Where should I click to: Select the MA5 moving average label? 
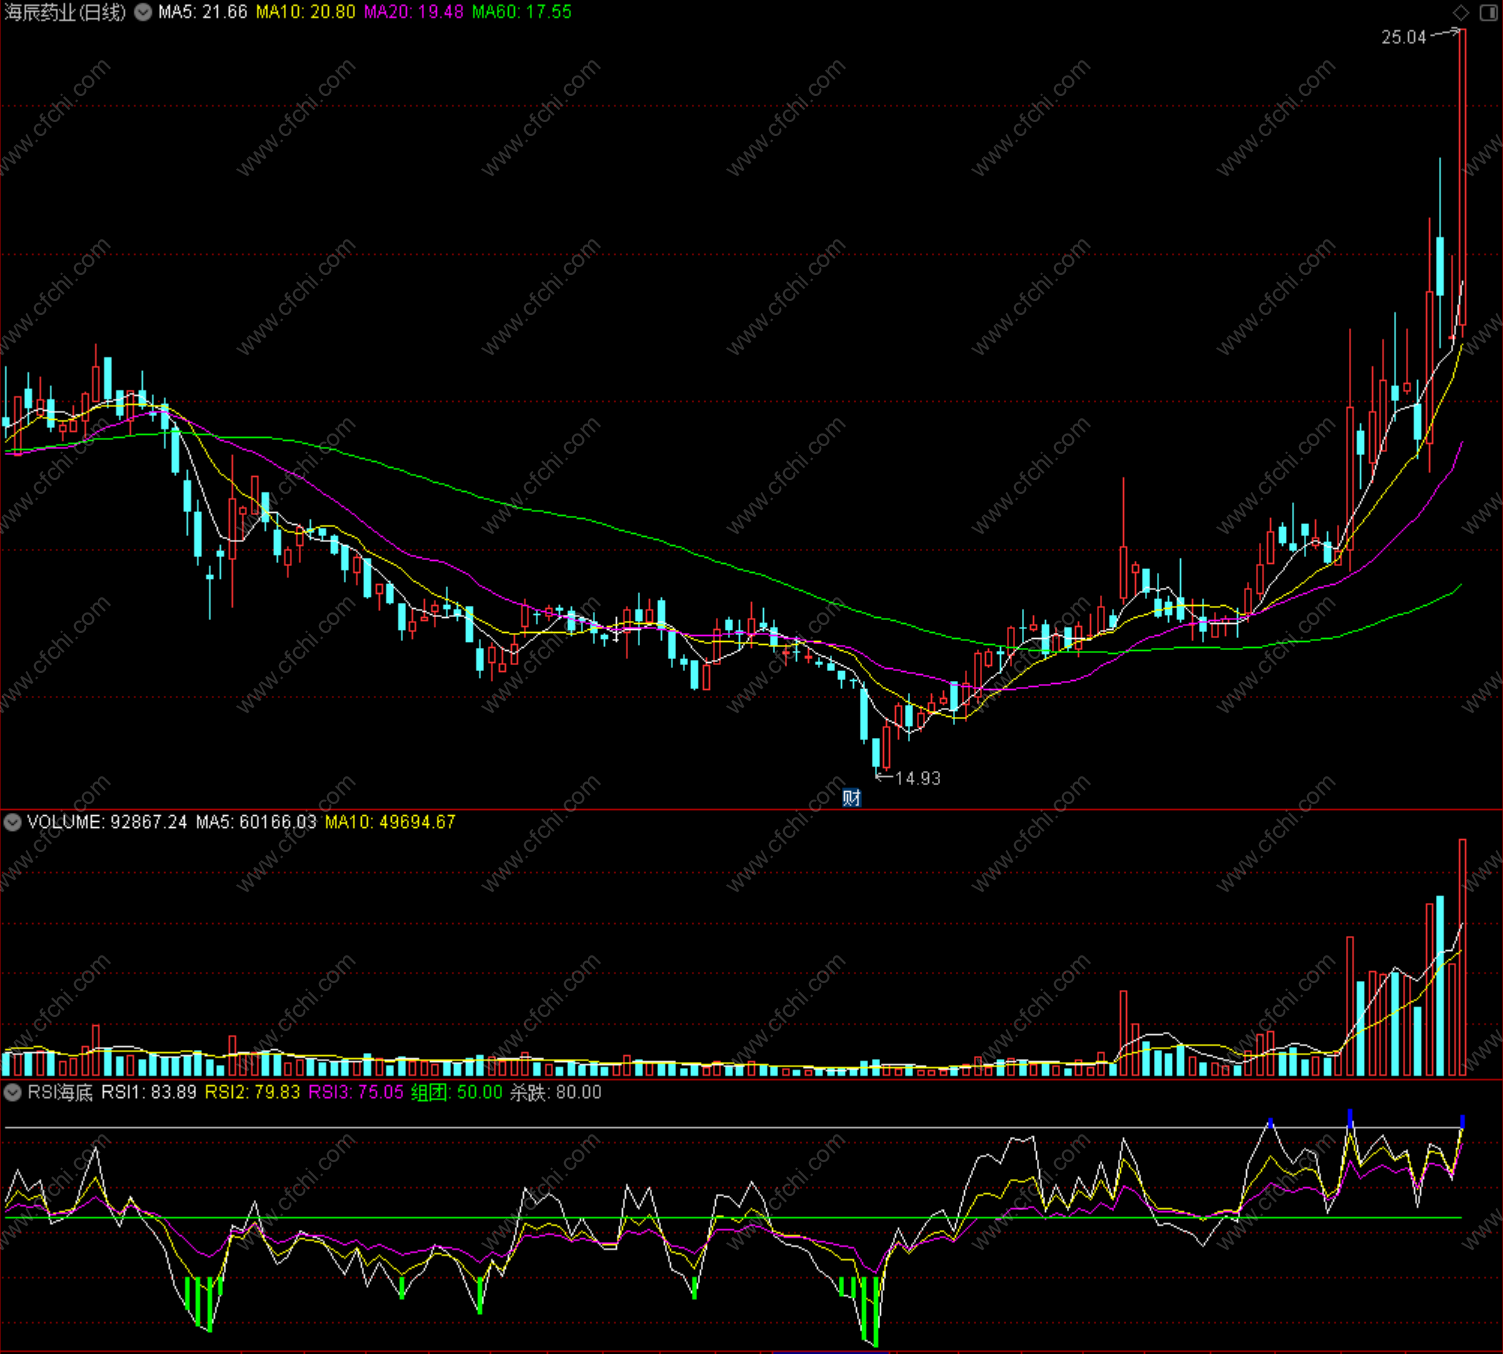click(203, 12)
